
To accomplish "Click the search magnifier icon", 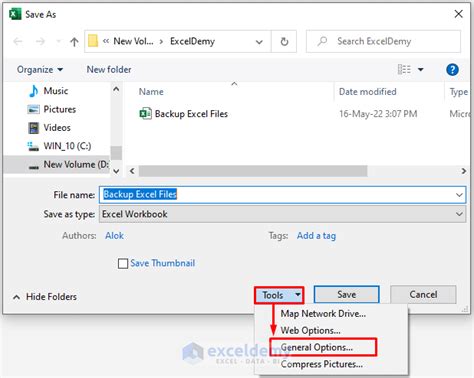I will 322,41.
